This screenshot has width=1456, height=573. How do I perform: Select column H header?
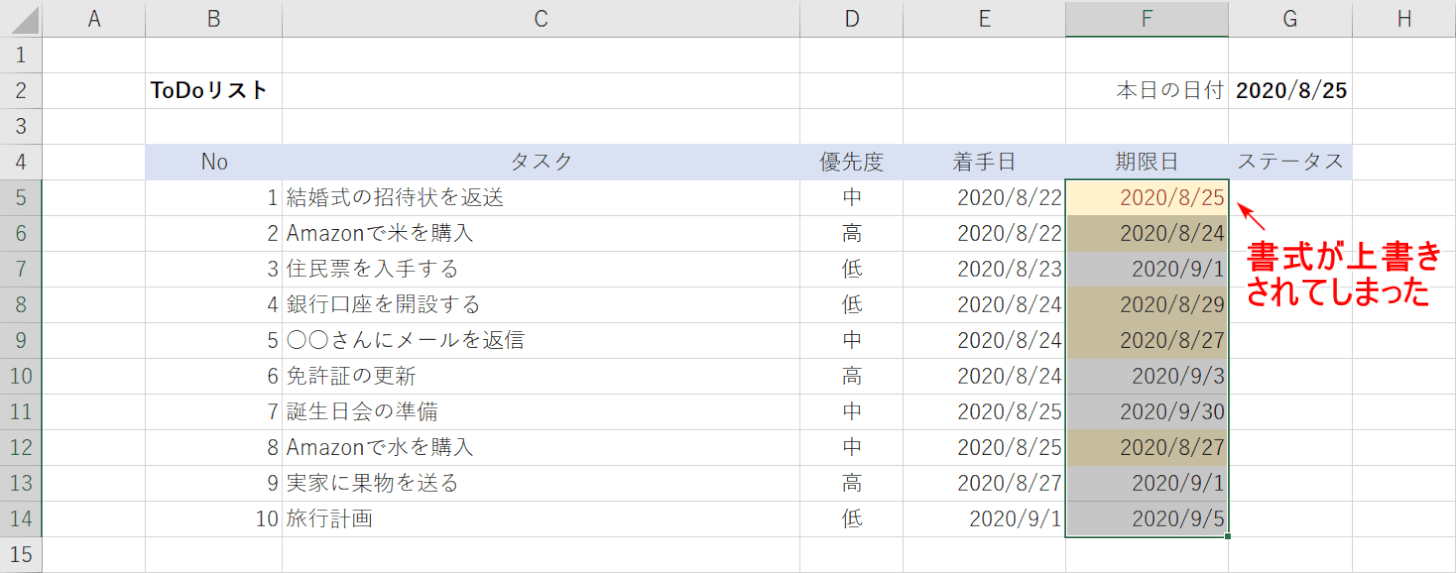1404,18
